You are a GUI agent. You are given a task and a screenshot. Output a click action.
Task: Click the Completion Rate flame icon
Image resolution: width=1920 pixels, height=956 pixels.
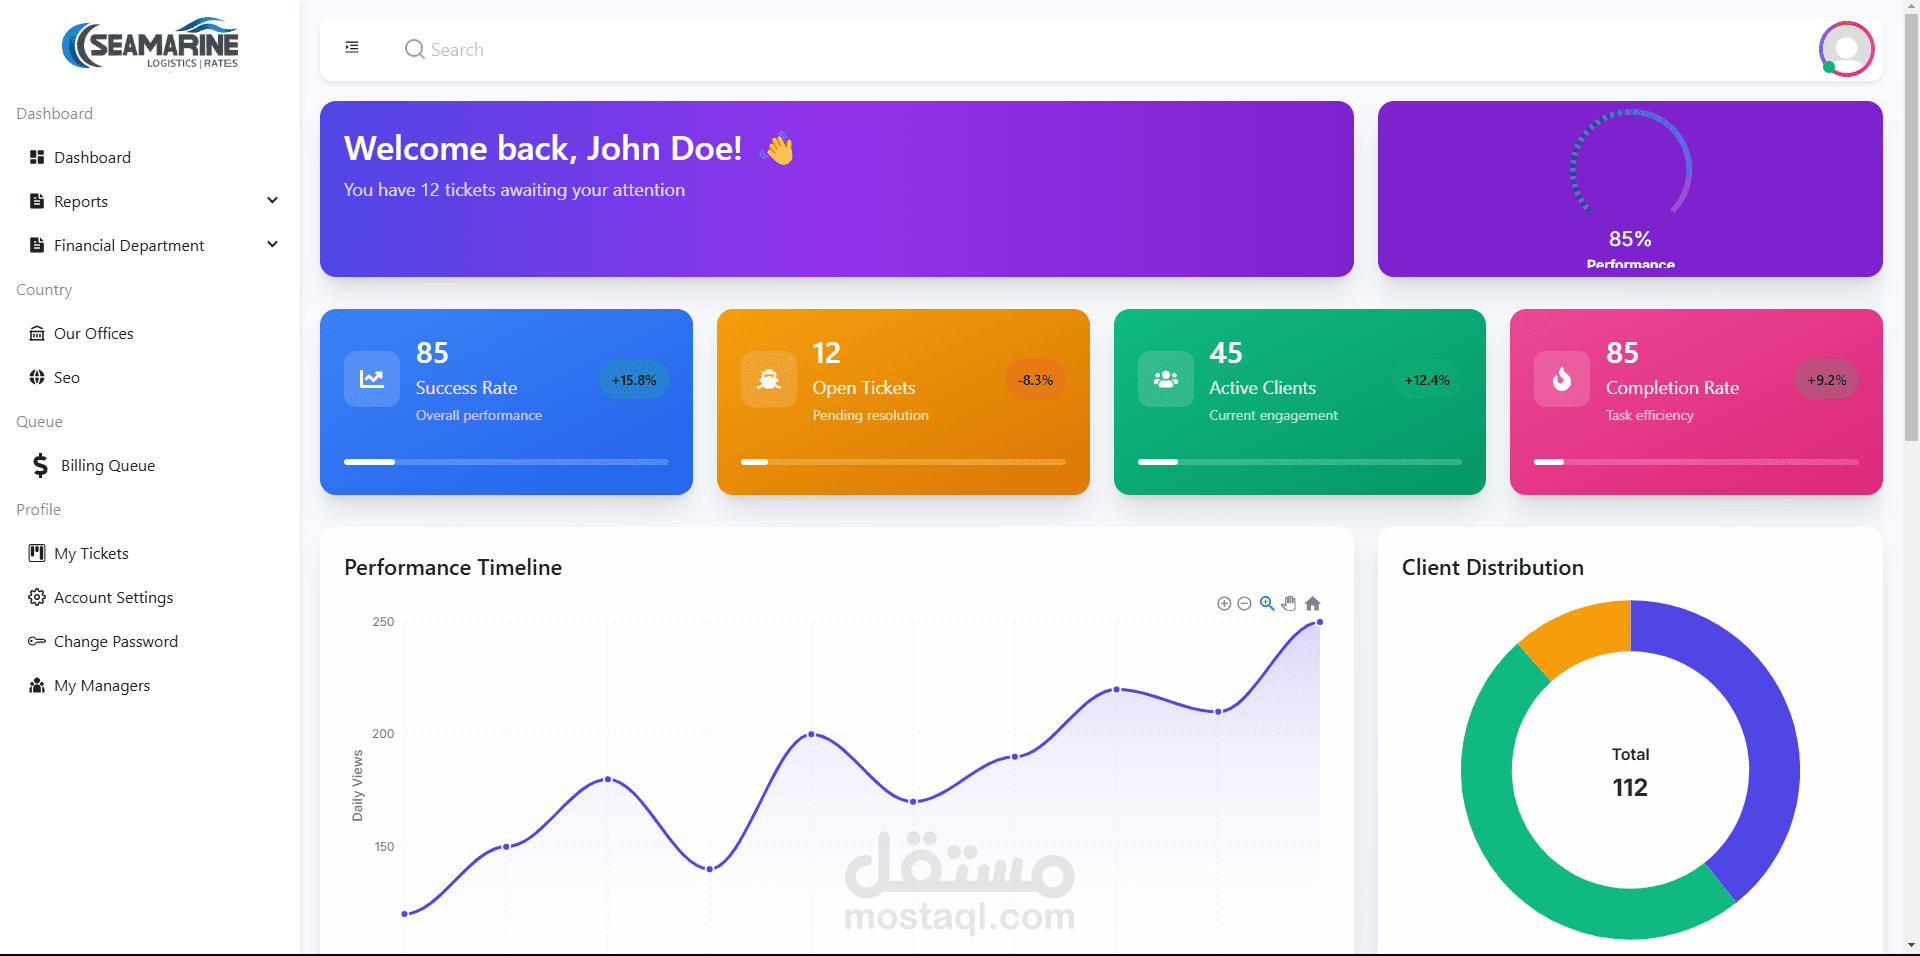1561,379
